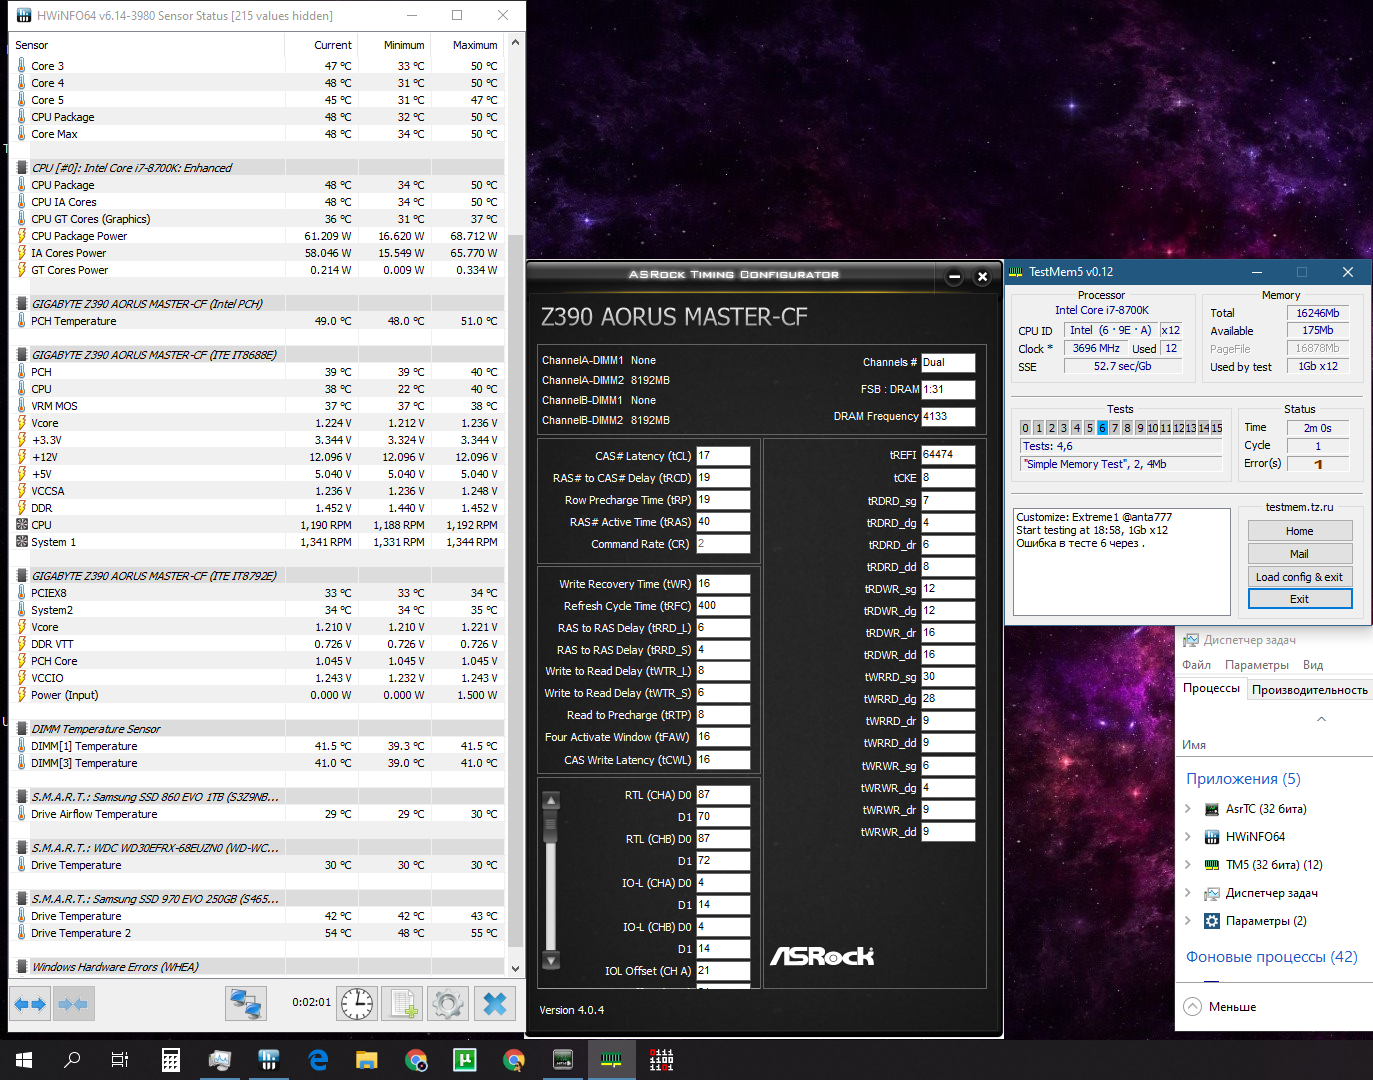1373x1080 pixels.
Task: Click the HWiNFO64 title bar app icon
Action: (x=23, y=15)
